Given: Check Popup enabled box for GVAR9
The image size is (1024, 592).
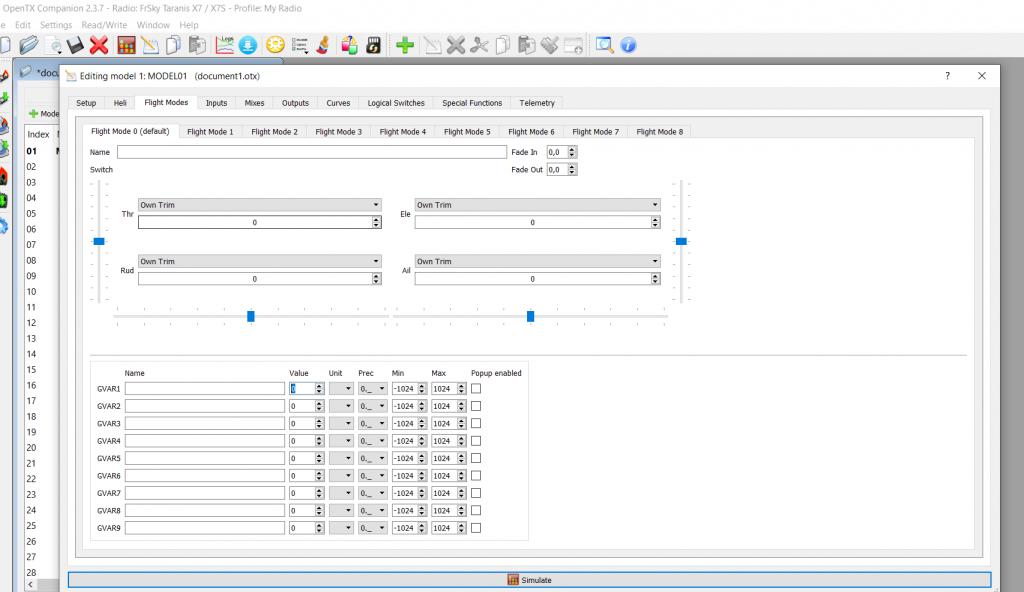Looking at the screenshot, I should tap(476, 528).
